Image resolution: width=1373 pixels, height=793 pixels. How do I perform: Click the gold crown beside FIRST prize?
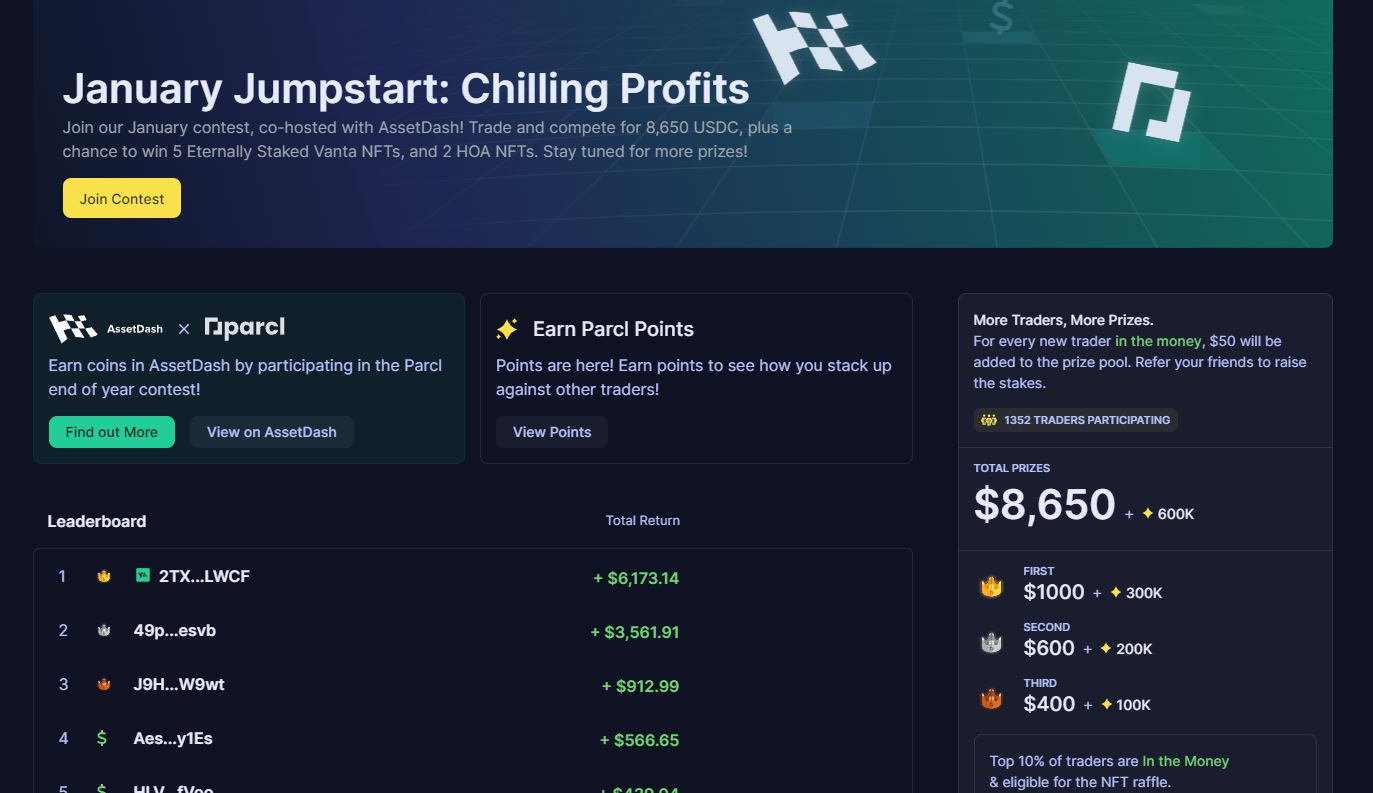click(x=991, y=587)
